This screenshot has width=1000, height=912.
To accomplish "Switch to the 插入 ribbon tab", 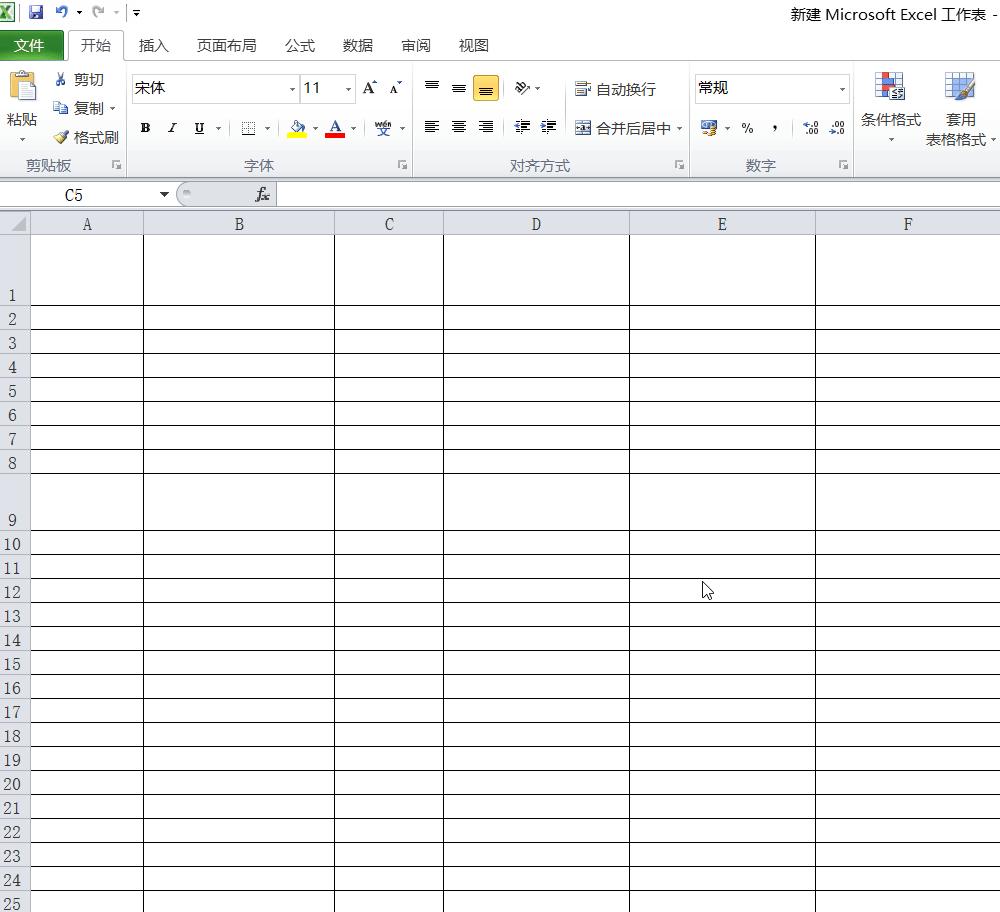I will [155, 45].
